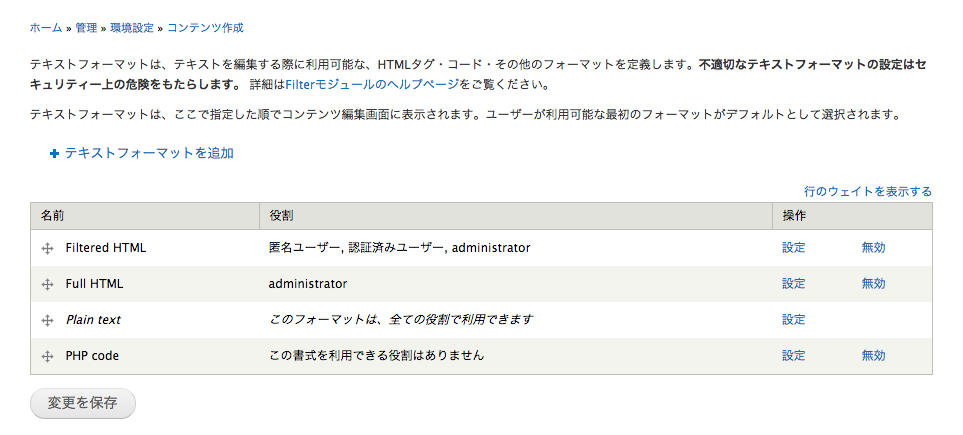The height and width of the screenshot is (435, 963).
Task: Open 設定 for Full HTML
Action: pos(794,284)
